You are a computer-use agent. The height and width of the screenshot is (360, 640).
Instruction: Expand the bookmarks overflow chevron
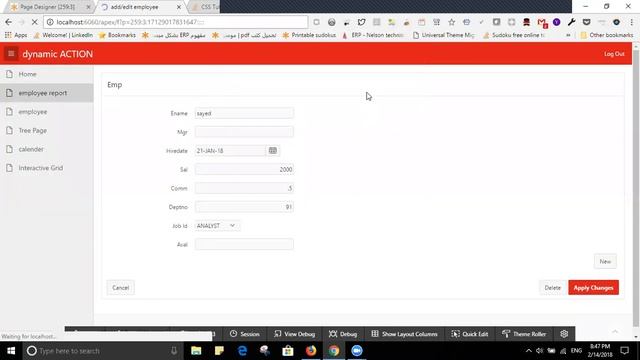[x=568, y=35]
